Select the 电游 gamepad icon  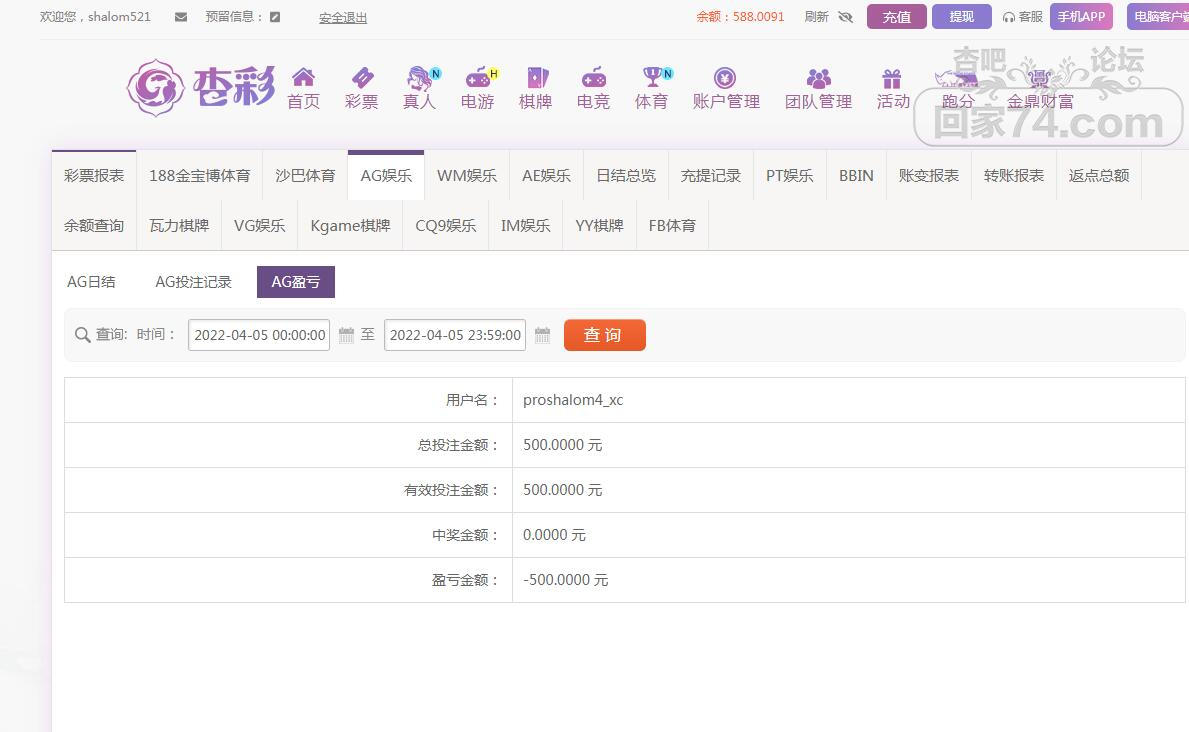[x=478, y=78]
